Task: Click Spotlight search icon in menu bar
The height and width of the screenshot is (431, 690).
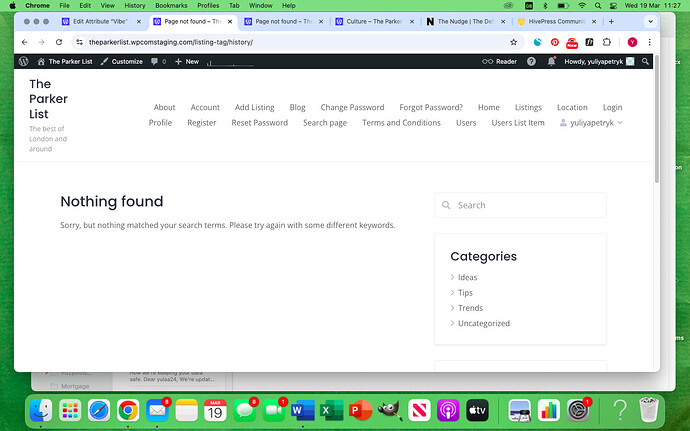Action: coord(598,6)
